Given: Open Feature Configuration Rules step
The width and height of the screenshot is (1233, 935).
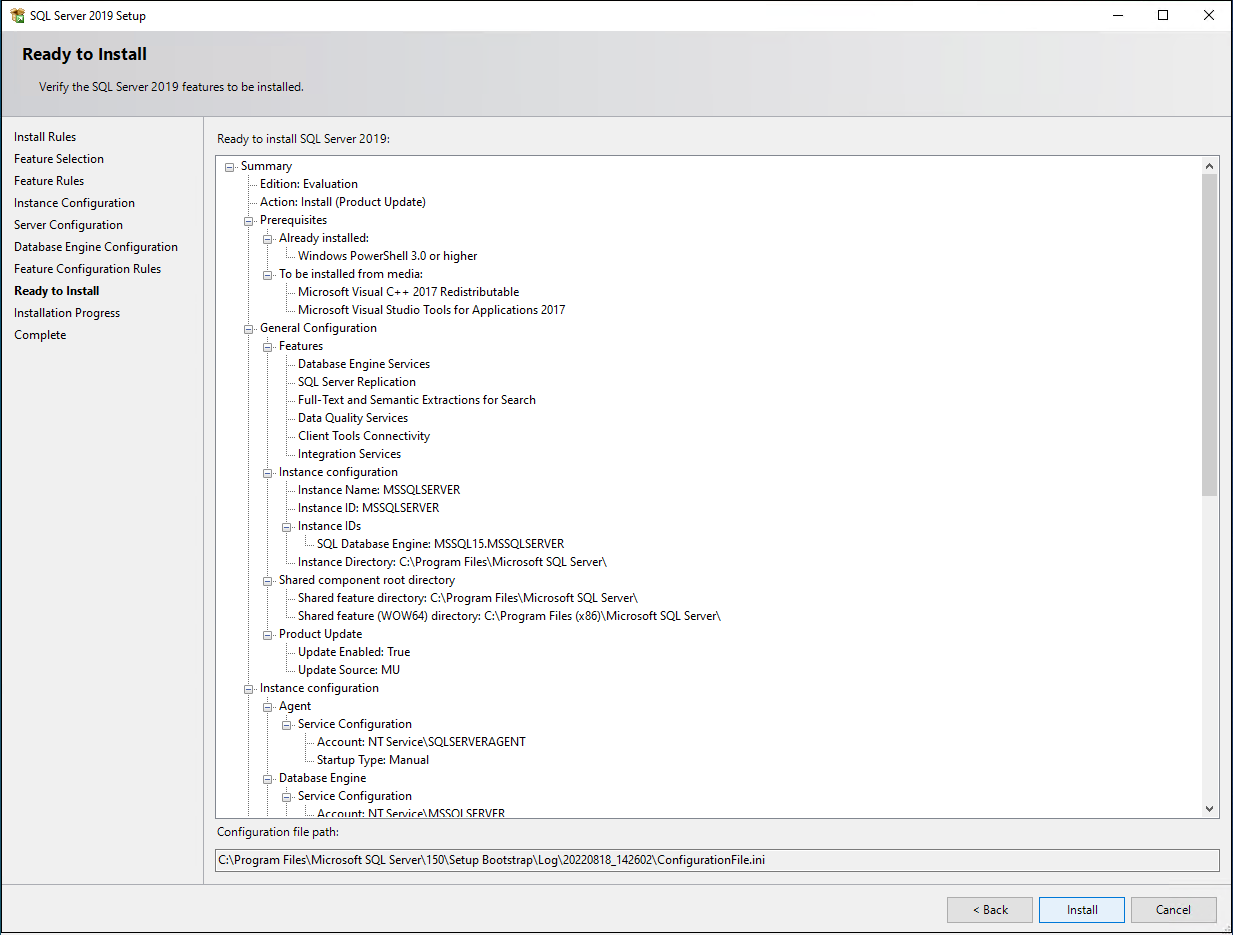Looking at the screenshot, I should (87, 269).
